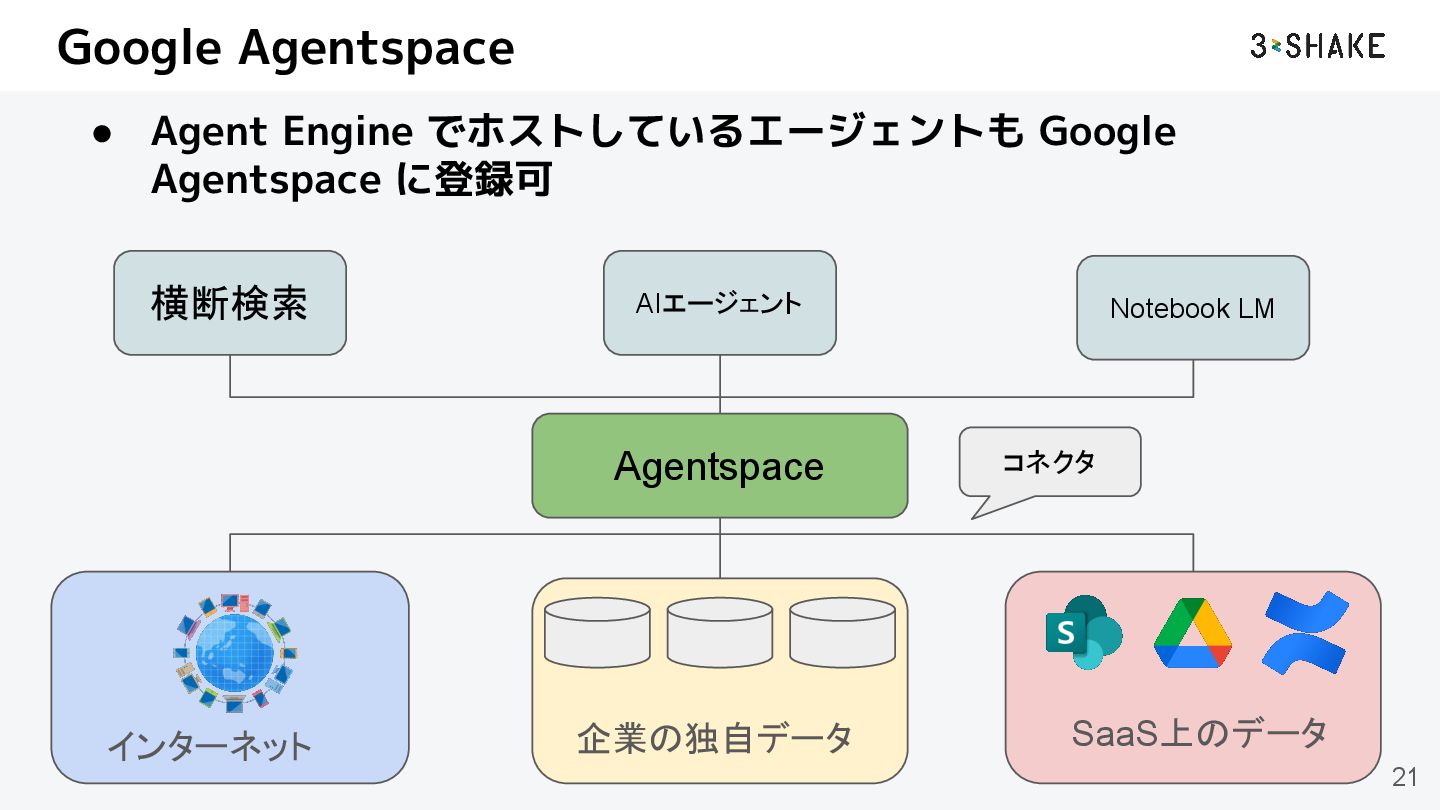This screenshot has height=810, width=1440.
Task: Select the middle database cylinder
Action: coord(719,632)
